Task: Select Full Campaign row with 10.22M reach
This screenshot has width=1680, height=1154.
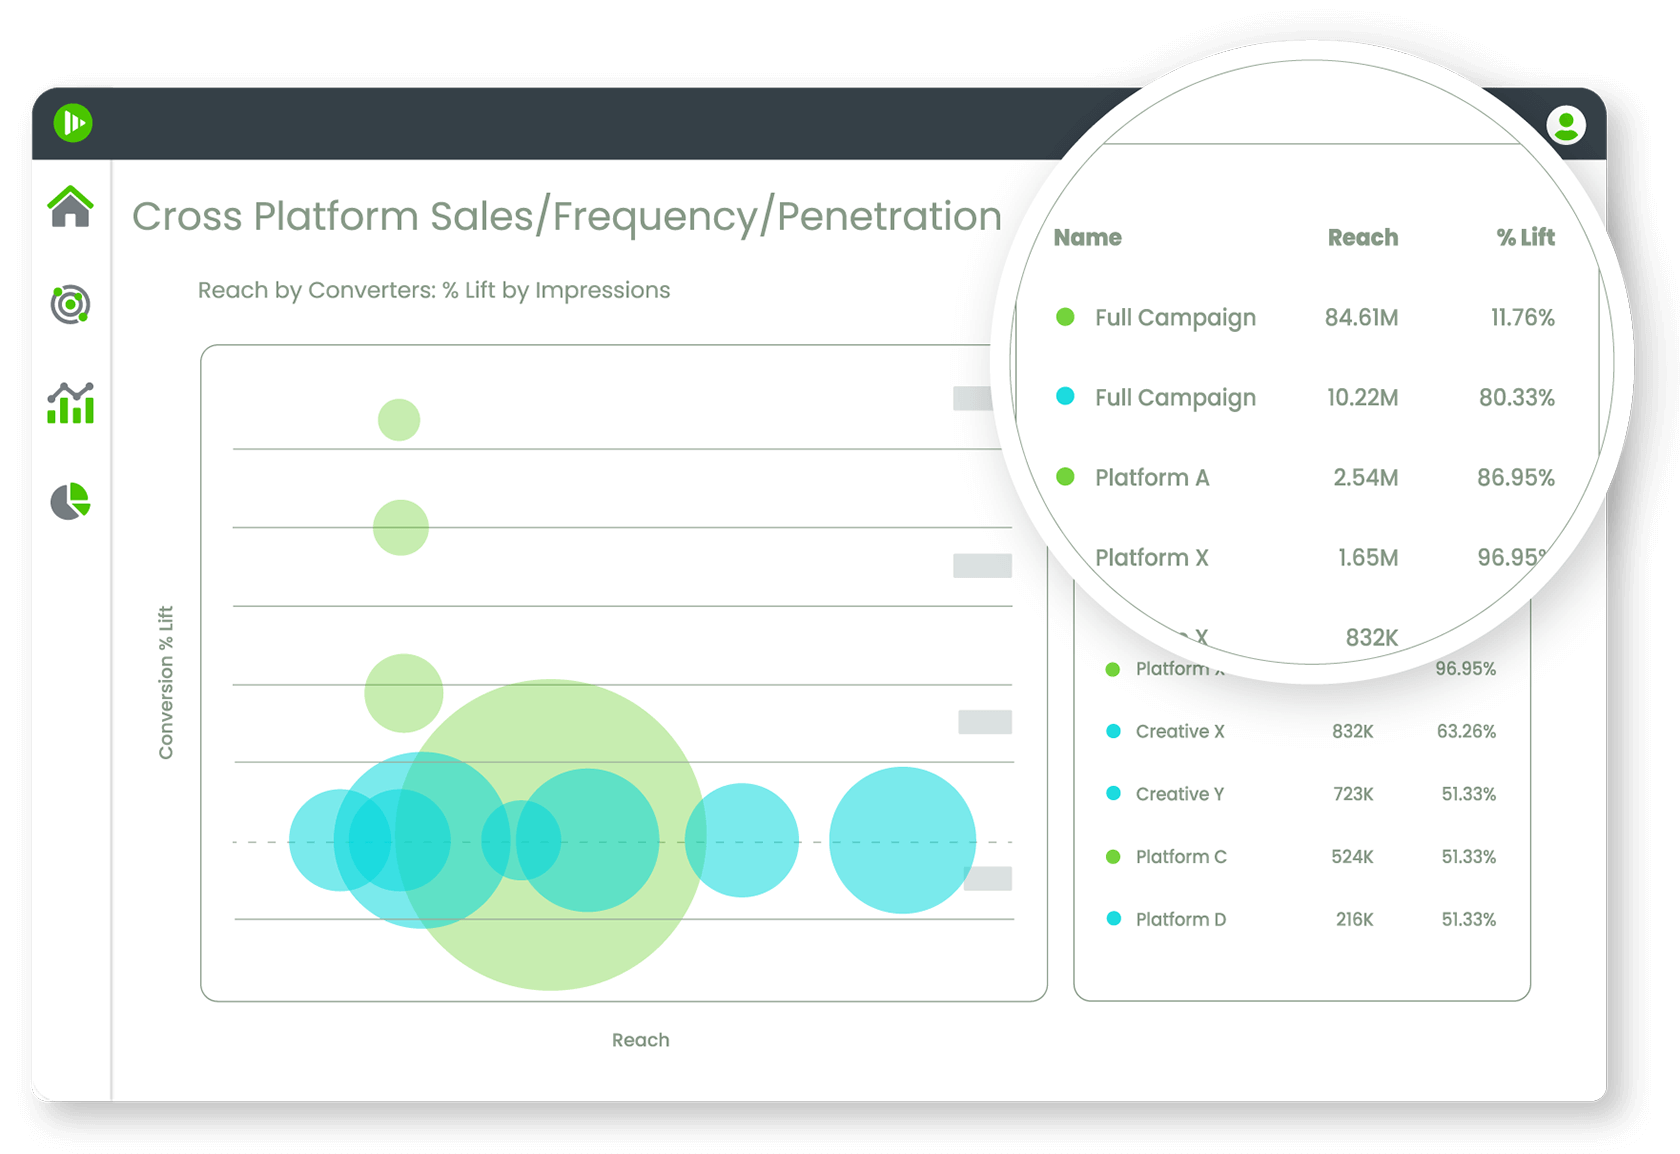Action: tap(1305, 397)
